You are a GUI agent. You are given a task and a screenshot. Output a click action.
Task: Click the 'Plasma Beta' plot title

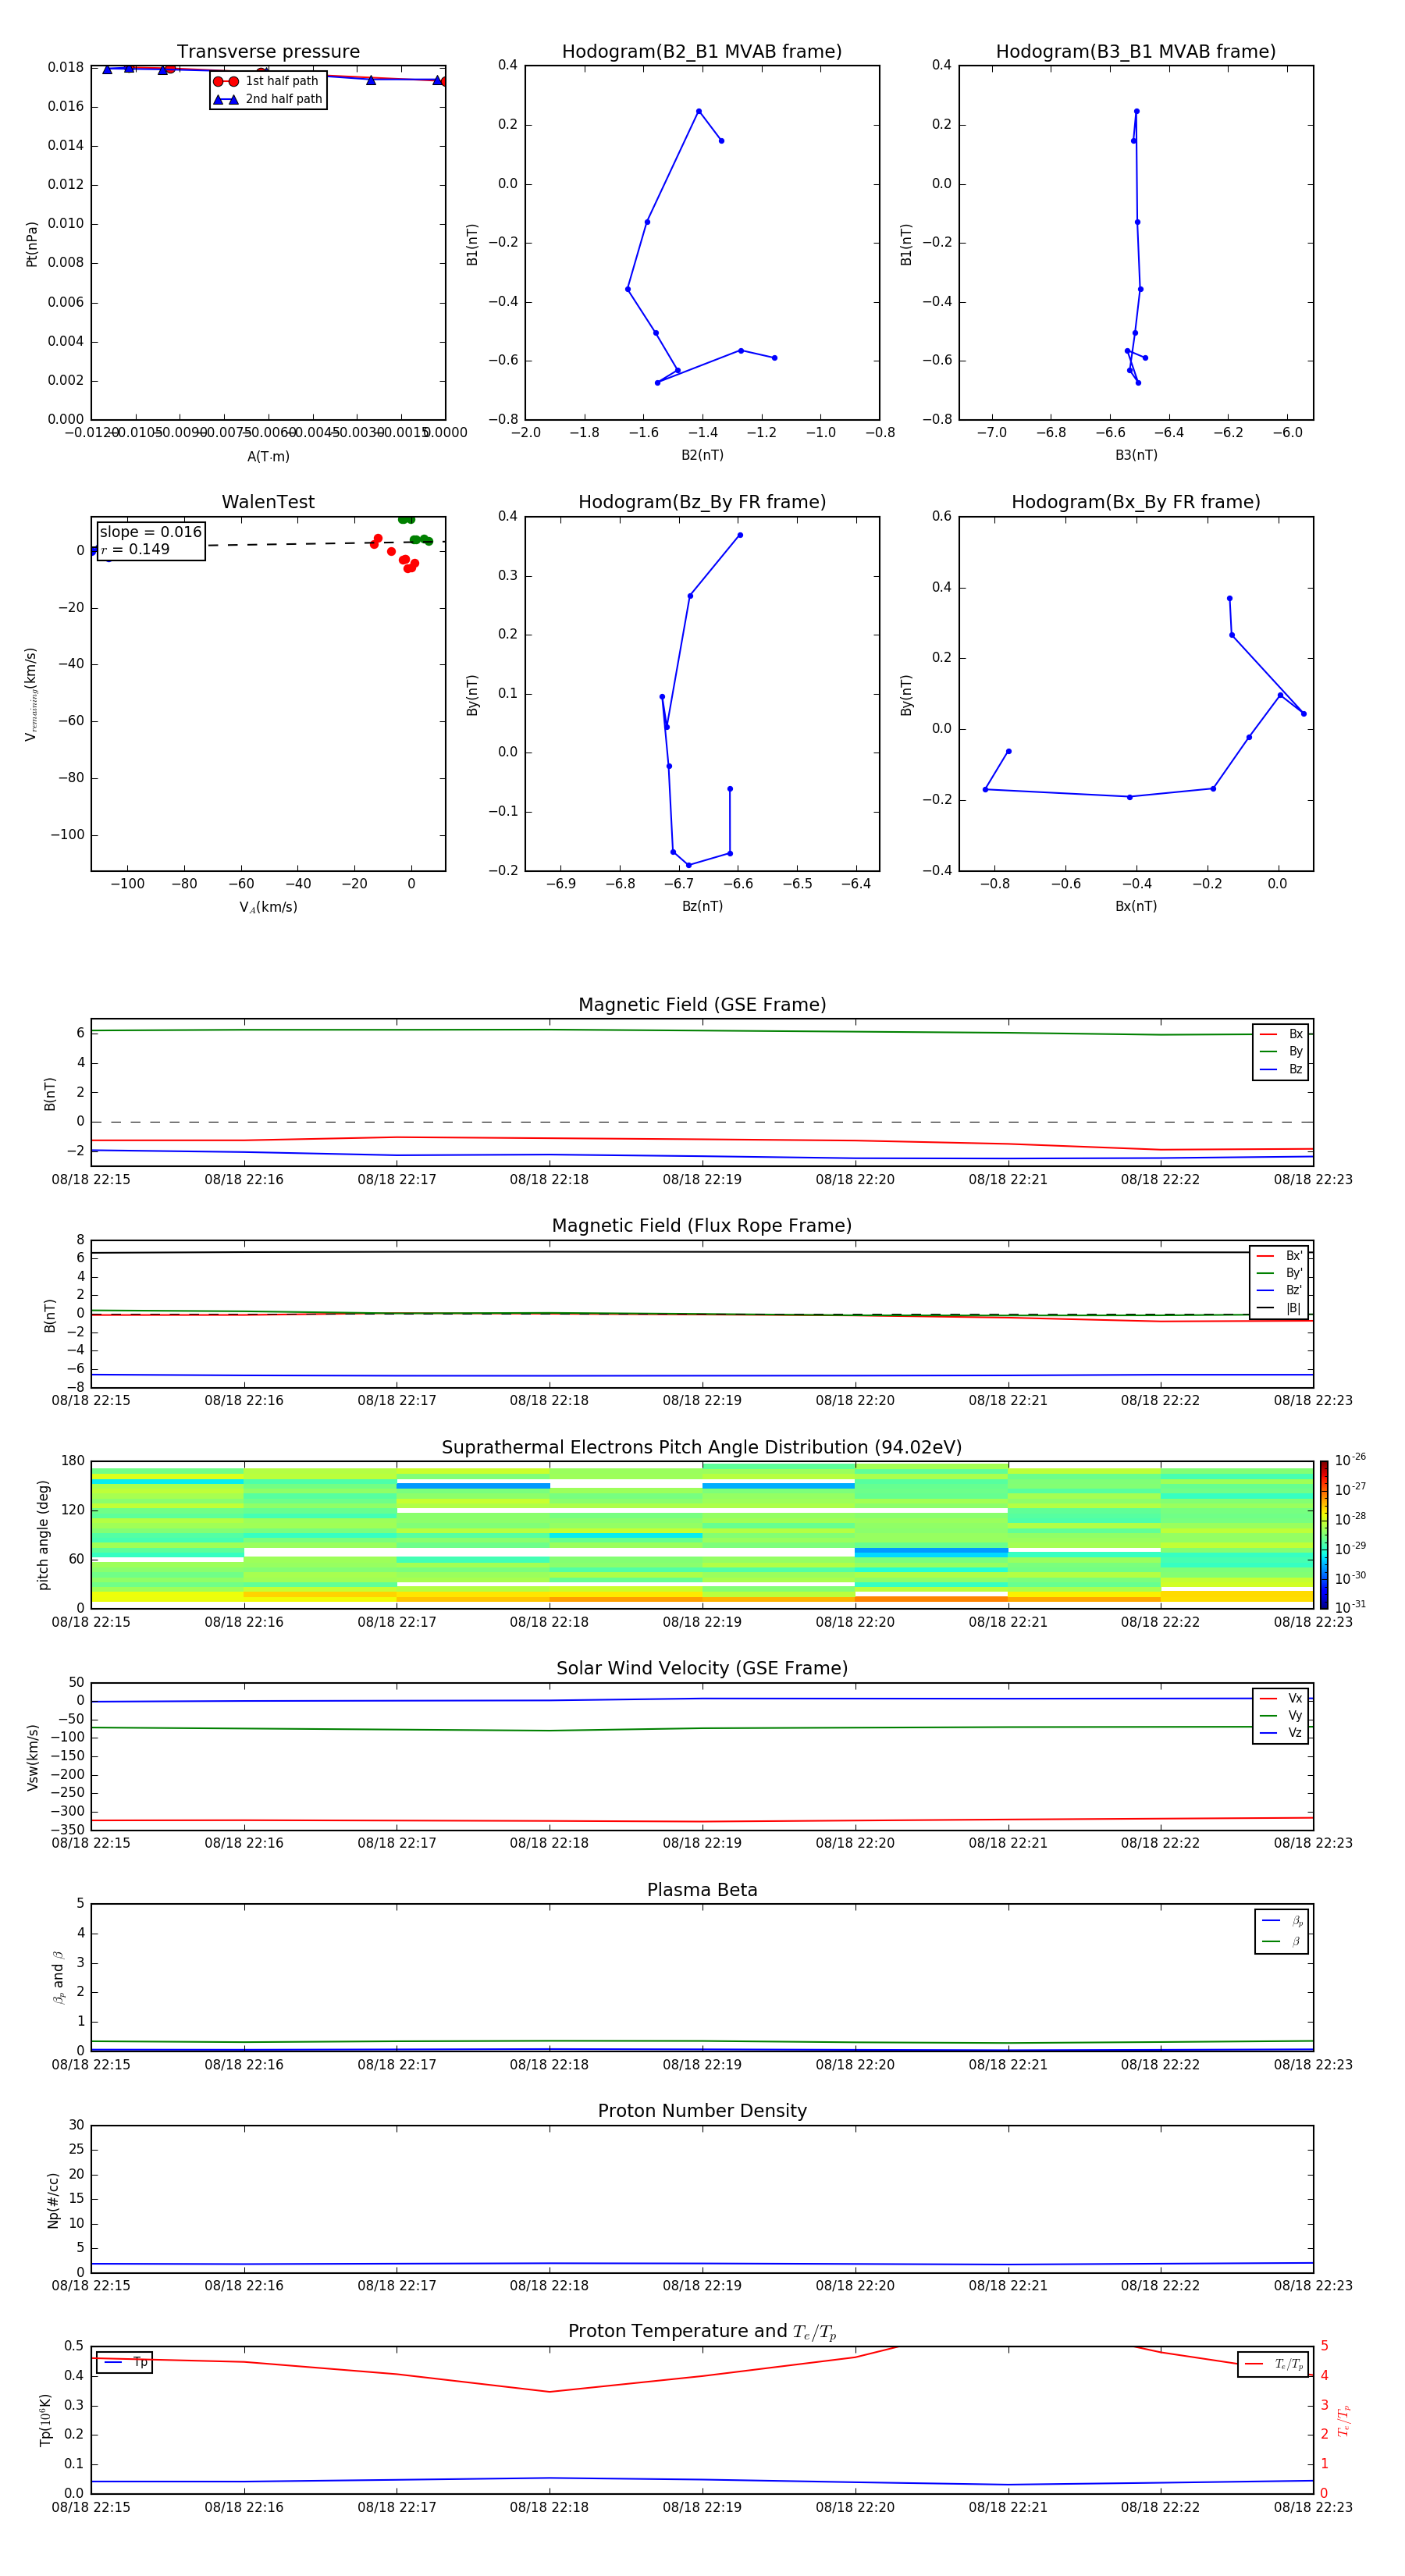[x=702, y=1891]
